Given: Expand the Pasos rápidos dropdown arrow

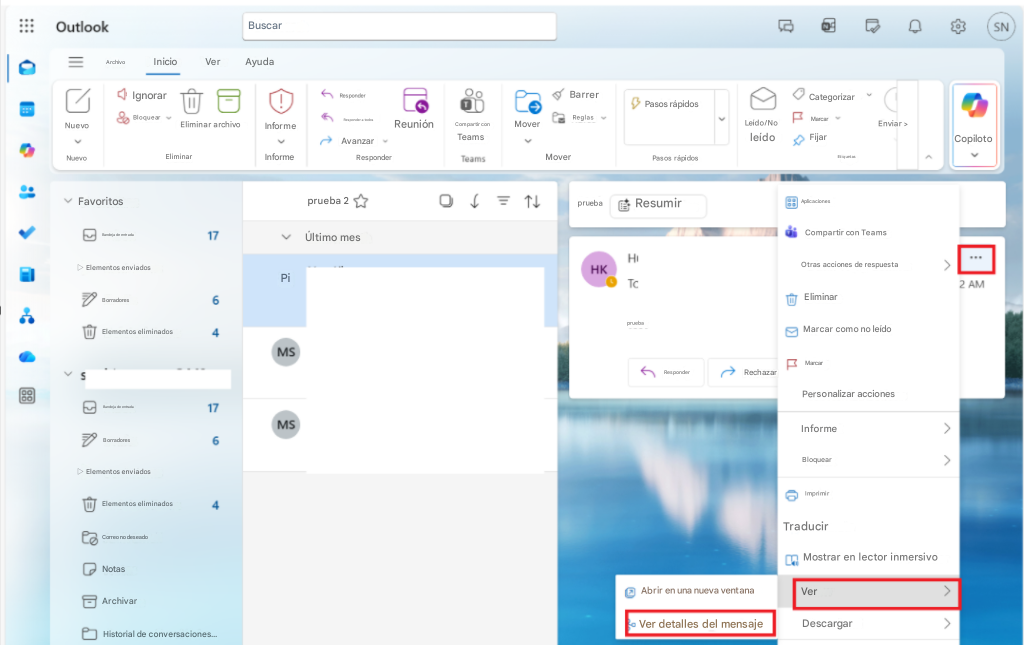Looking at the screenshot, I should (722, 119).
